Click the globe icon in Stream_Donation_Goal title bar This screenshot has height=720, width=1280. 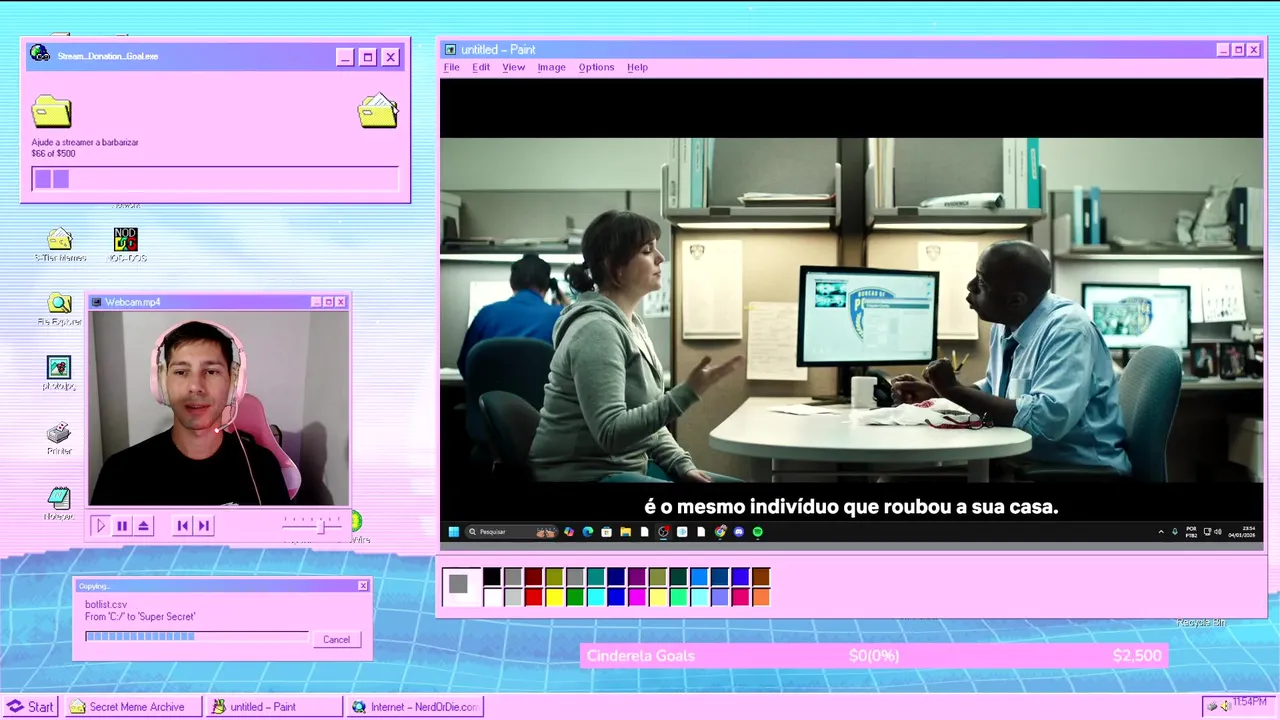(40, 54)
